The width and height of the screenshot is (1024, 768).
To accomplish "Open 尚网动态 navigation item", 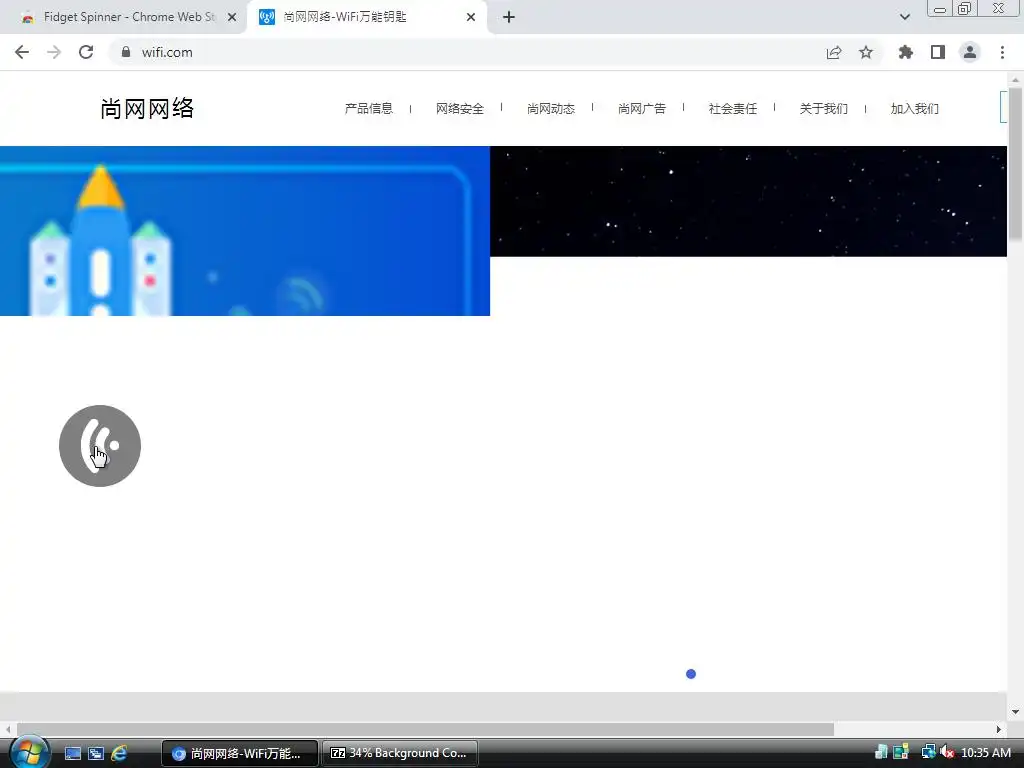I will [551, 108].
